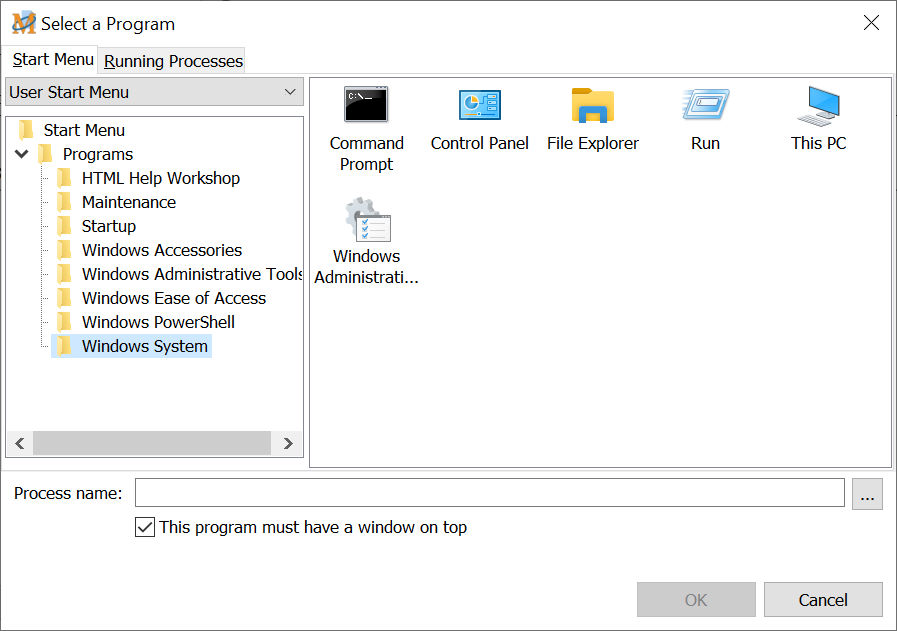Switch to the Running Processes tab
The height and width of the screenshot is (631, 897).
pyautogui.click(x=173, y=61)
